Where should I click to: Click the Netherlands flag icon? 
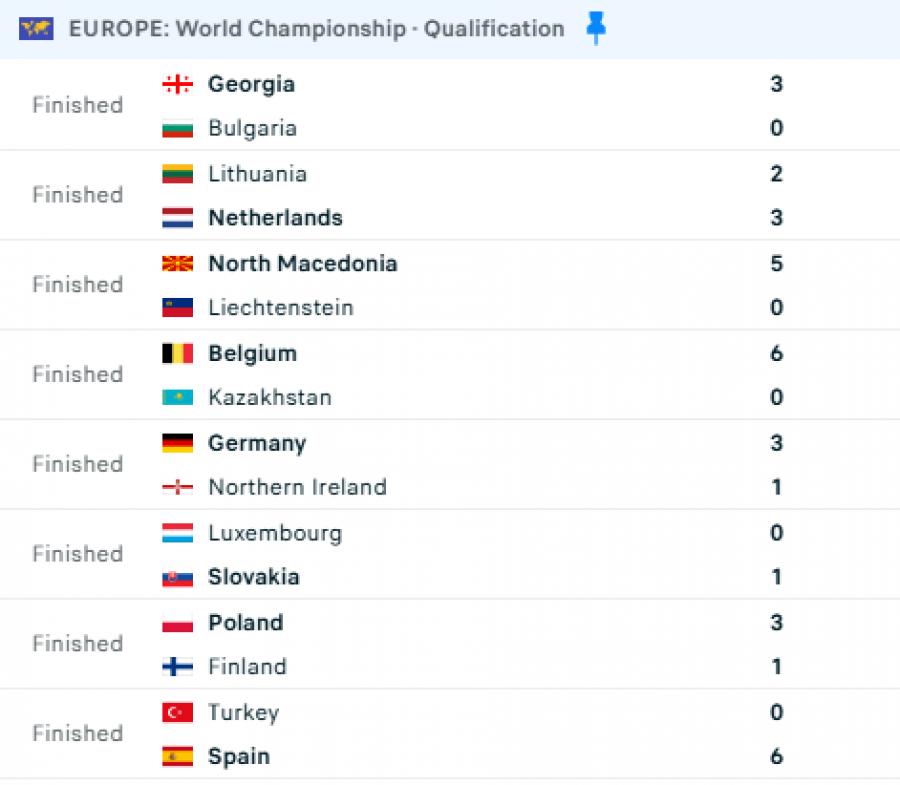click(x=177, y=218)
